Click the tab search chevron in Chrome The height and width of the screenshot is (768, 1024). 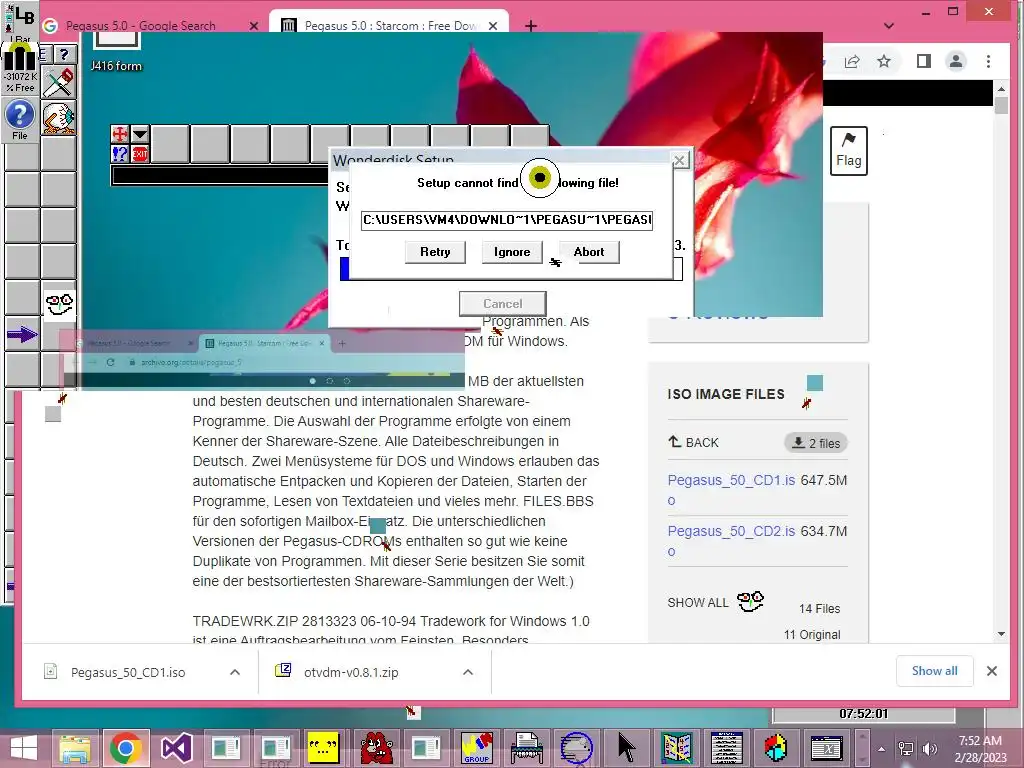tap(888, 25)
